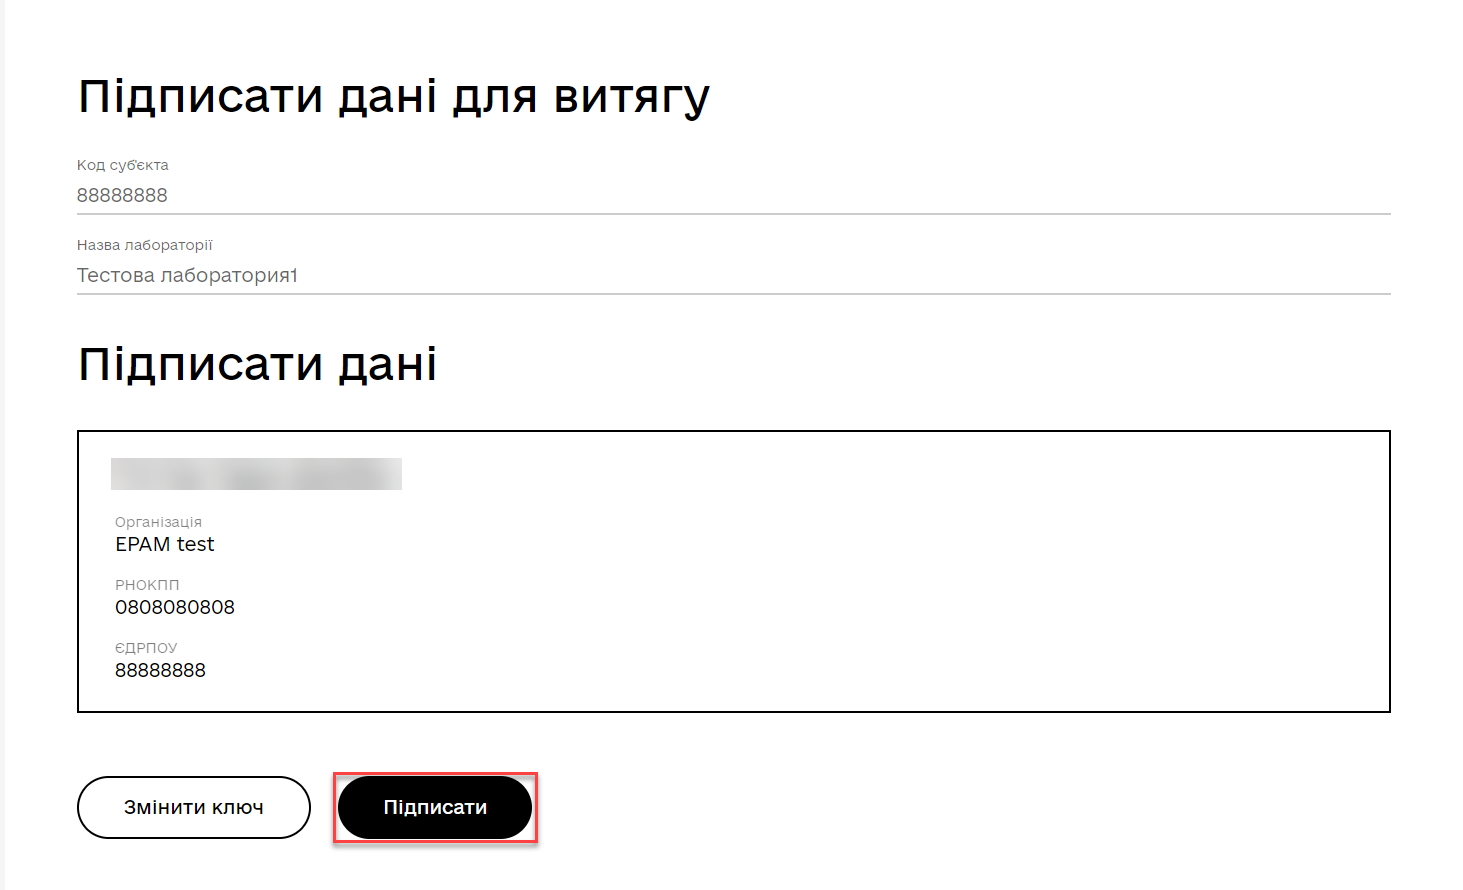
Task: Click the Організація label
Action: click(158, 522)
